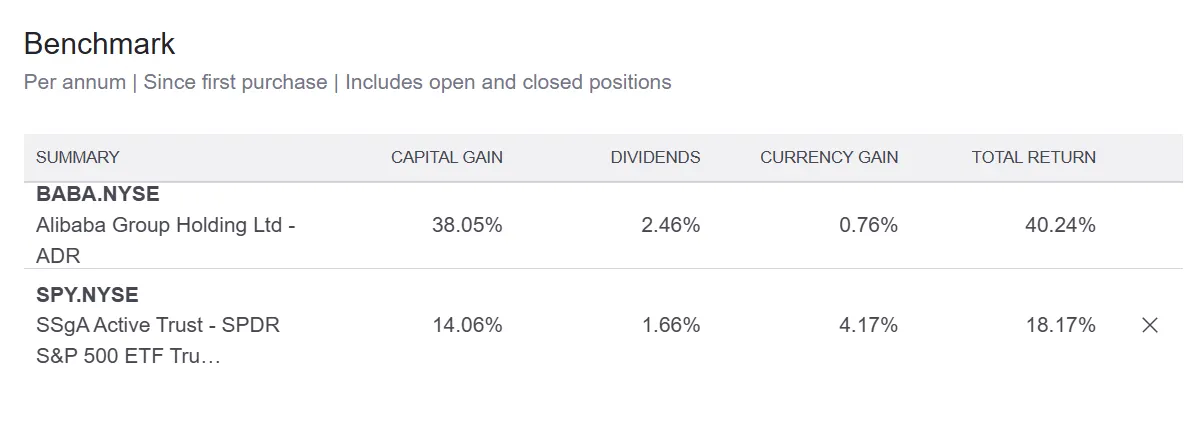1199x445 pixels.
Task: Select BABA dividends value 2.46%
Action: [670, 225]
